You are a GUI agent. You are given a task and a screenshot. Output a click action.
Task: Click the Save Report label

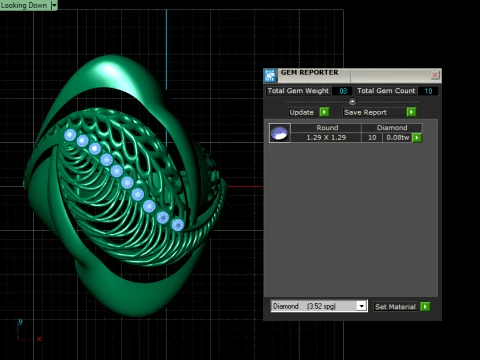[365, 112]
